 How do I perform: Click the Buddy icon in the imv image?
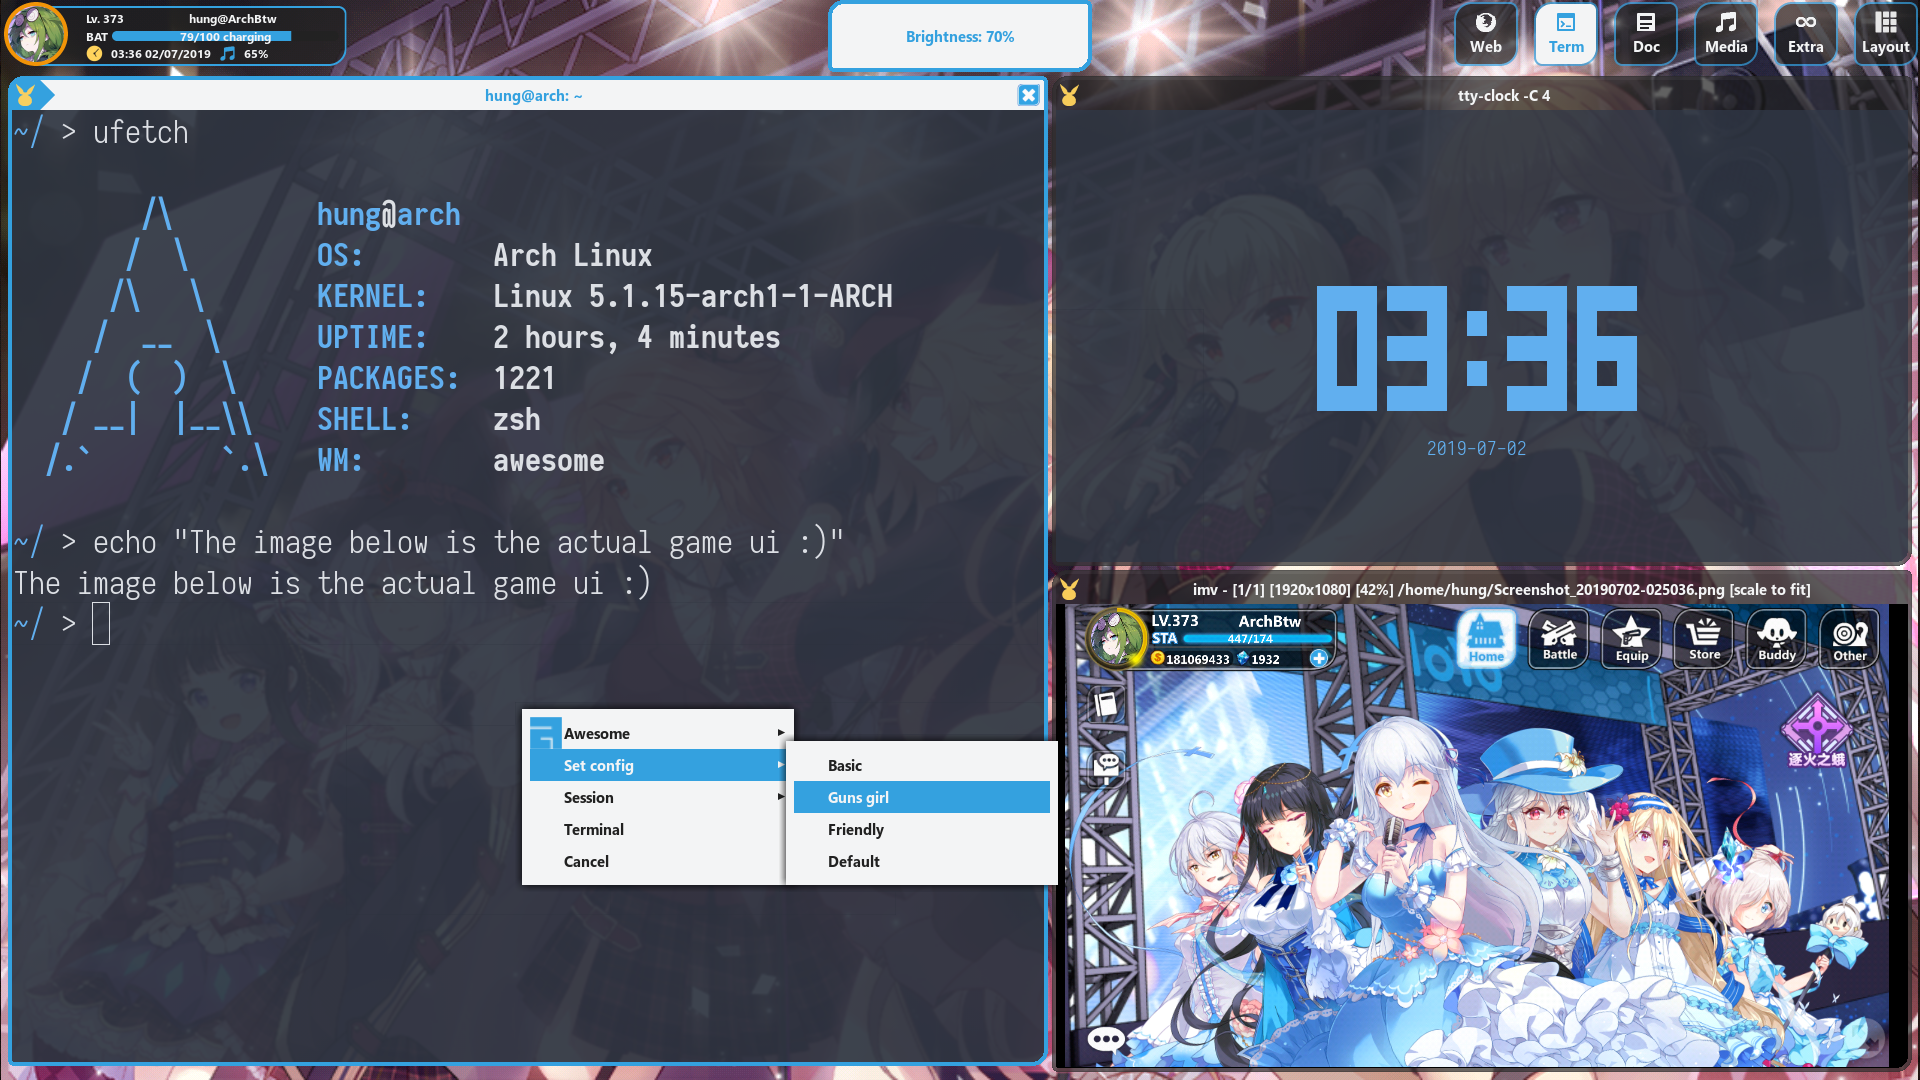1777,639
